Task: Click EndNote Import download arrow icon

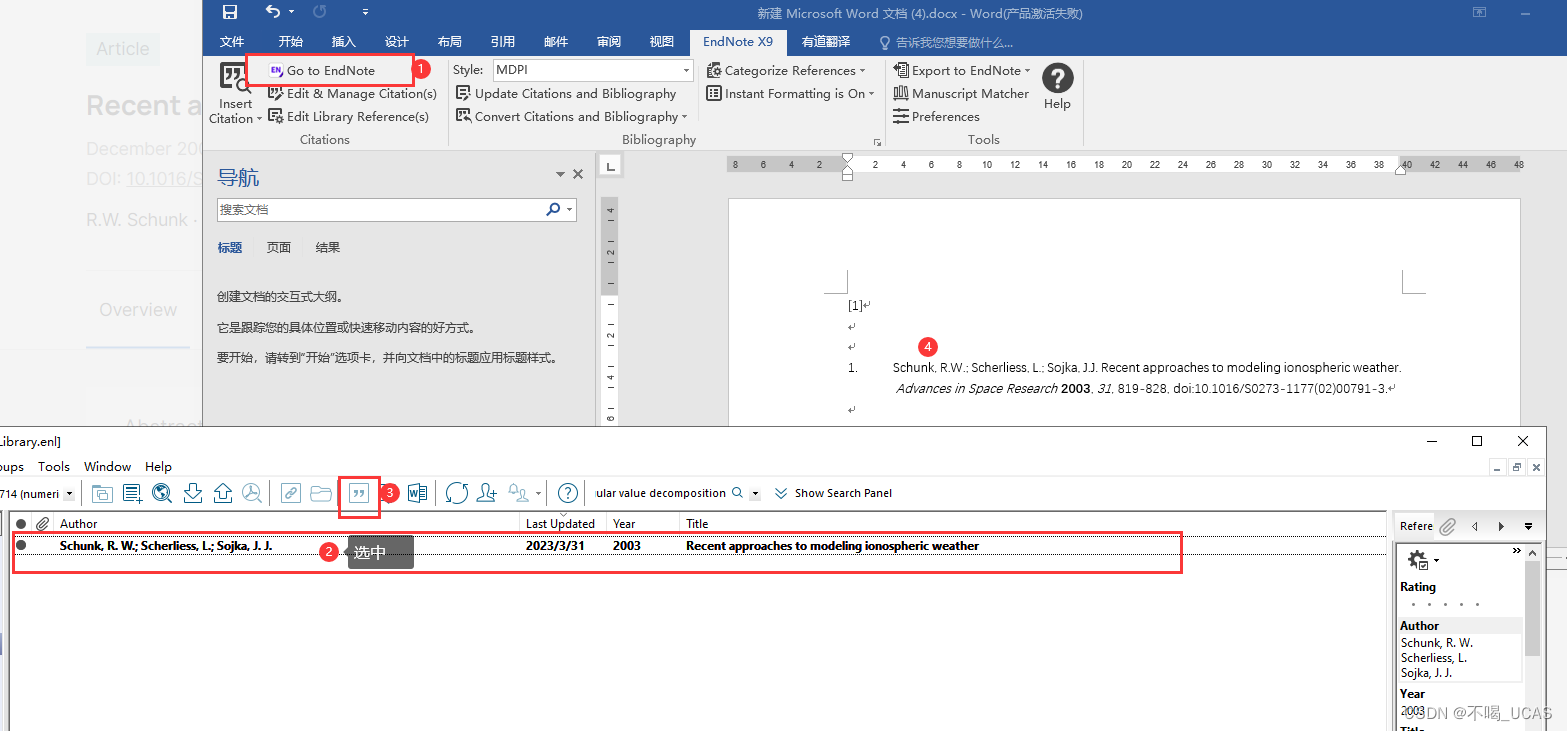Action: (x=193, y=493)
